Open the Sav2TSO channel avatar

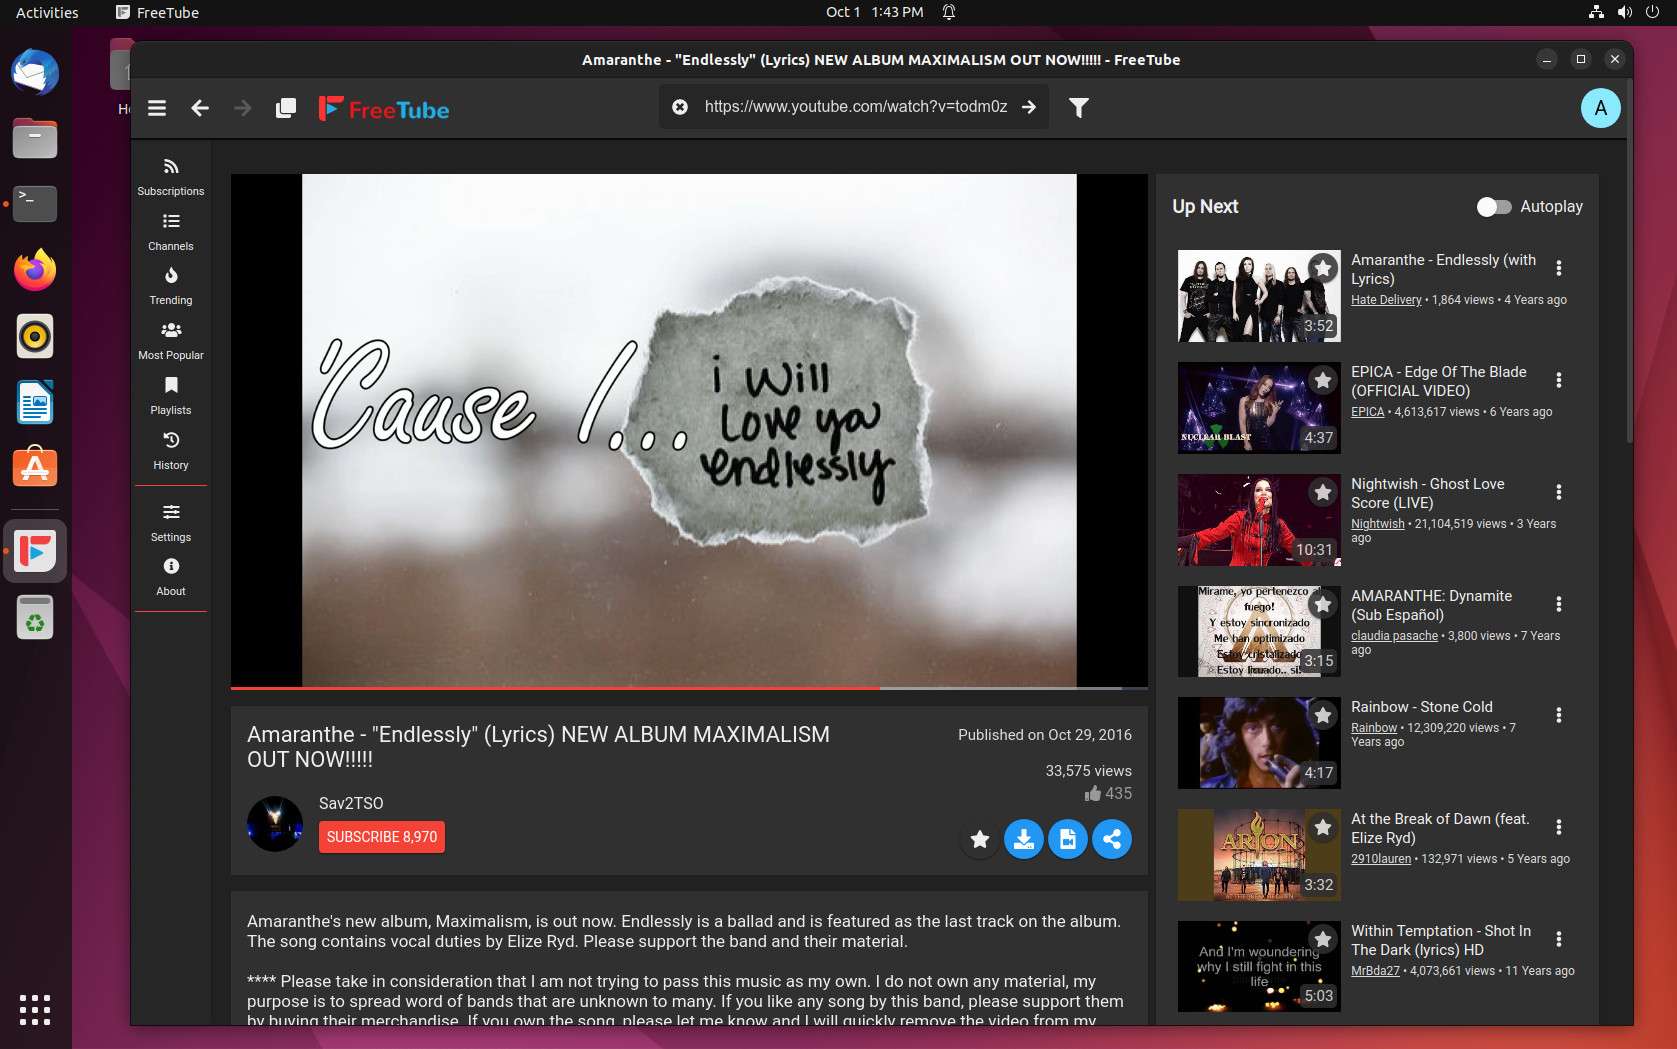[275, 824]
